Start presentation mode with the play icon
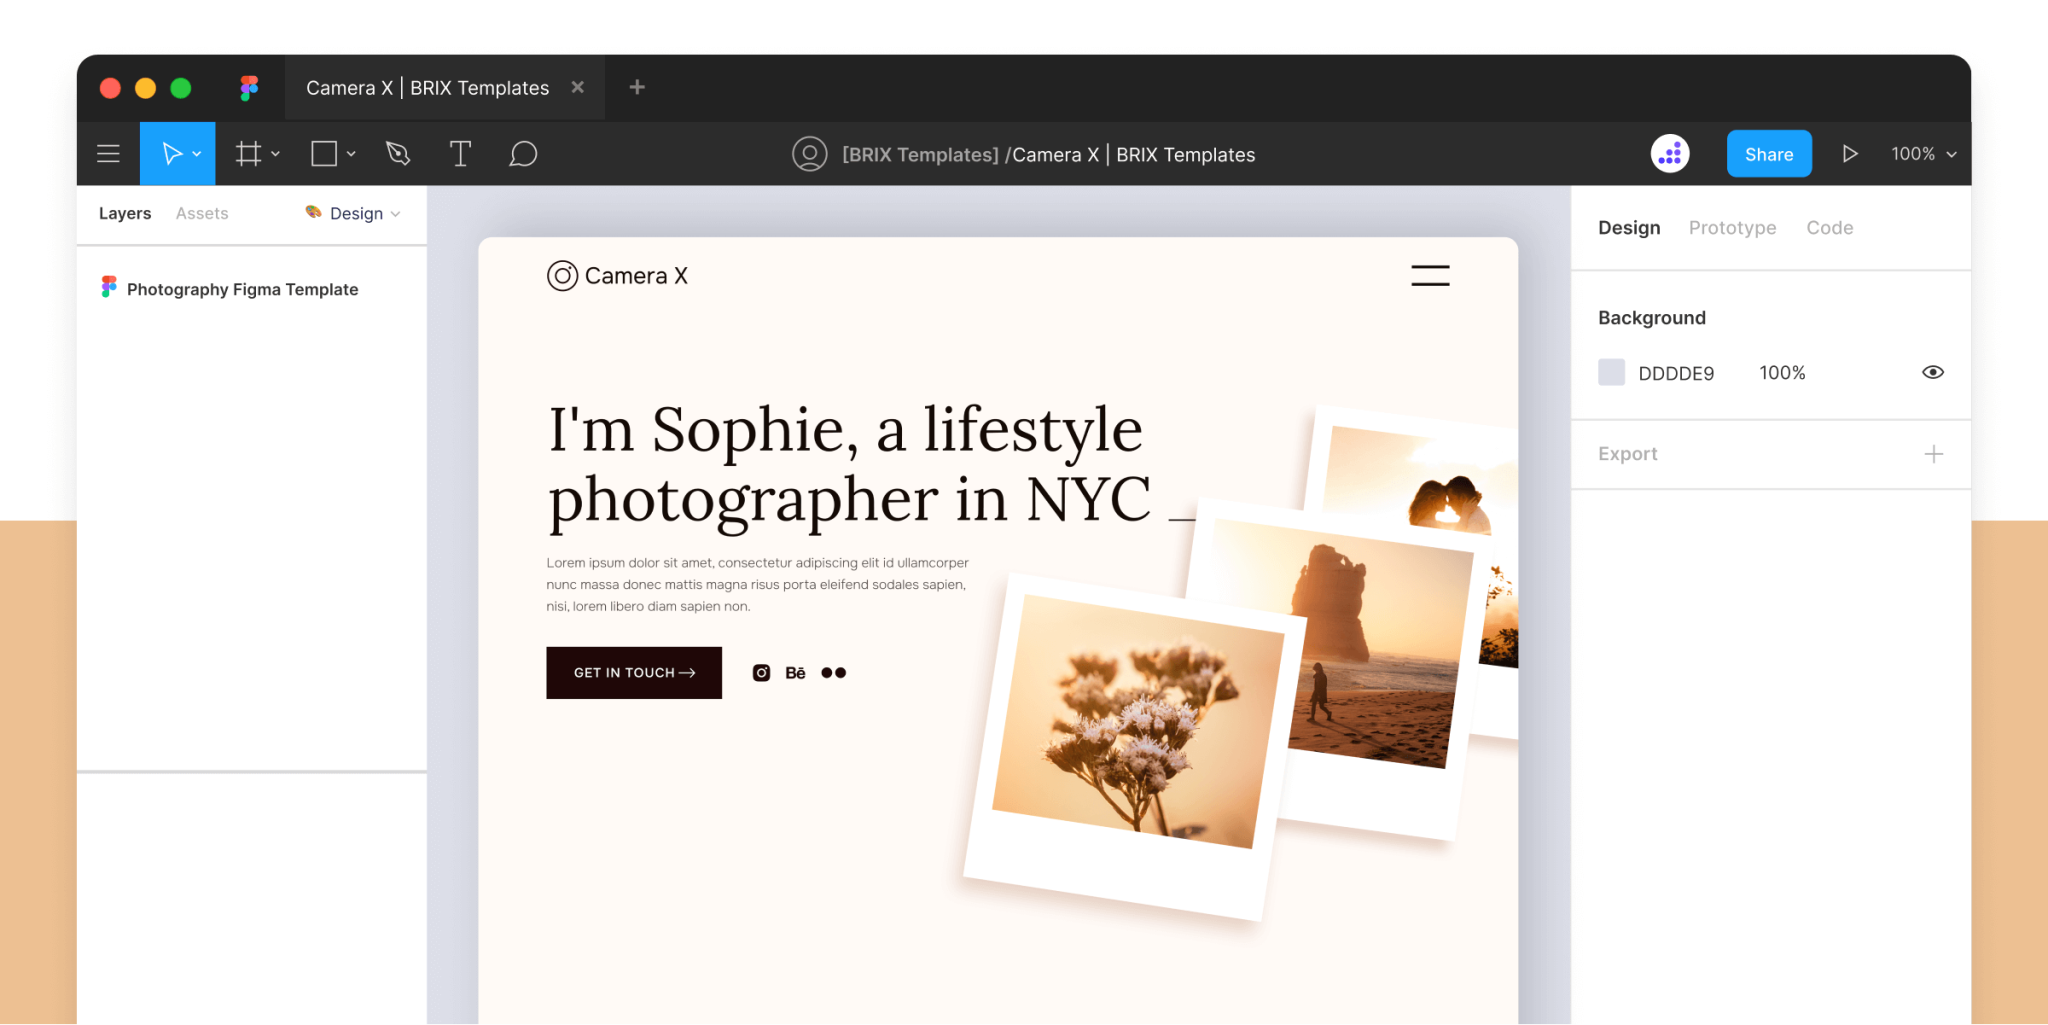The width and height of the screenshot is (2048, 1025). tap(1850, 153)
